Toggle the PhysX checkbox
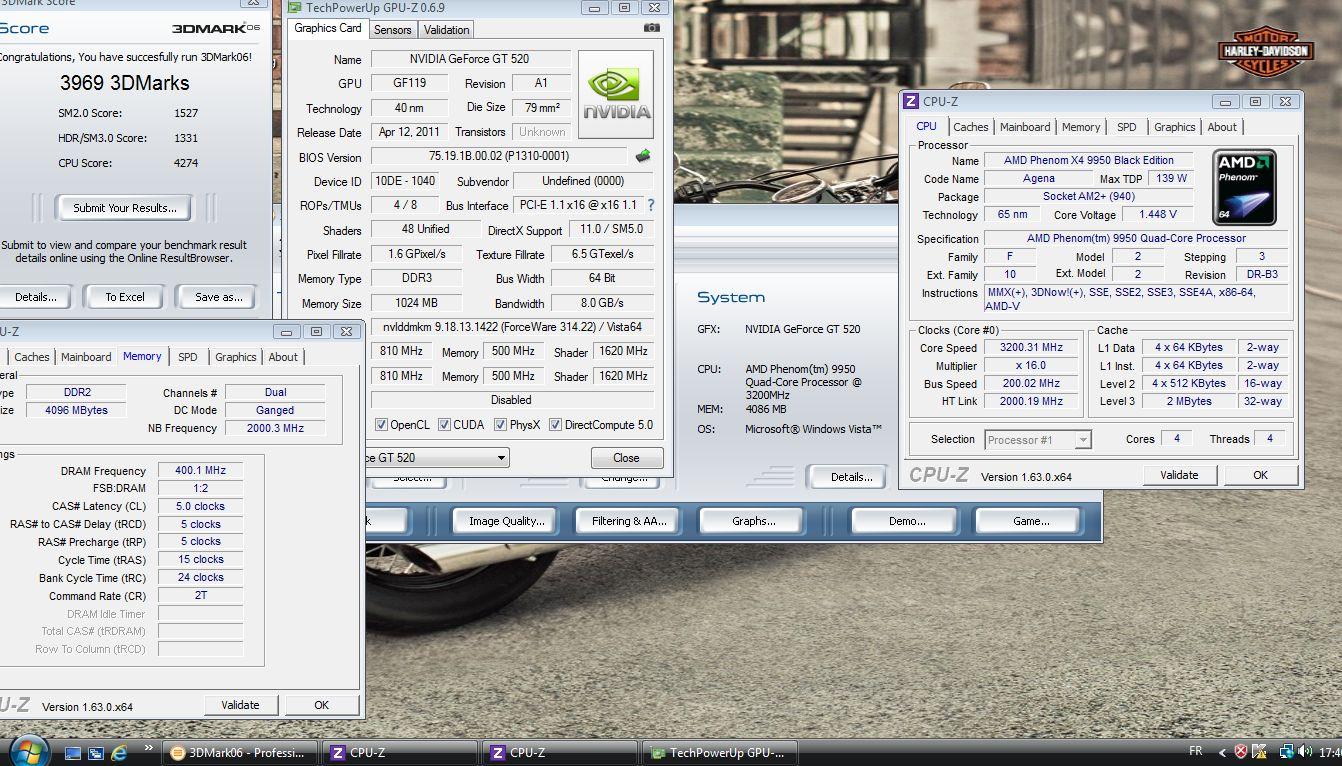1342x766 pixels. [x=499, y=425]
